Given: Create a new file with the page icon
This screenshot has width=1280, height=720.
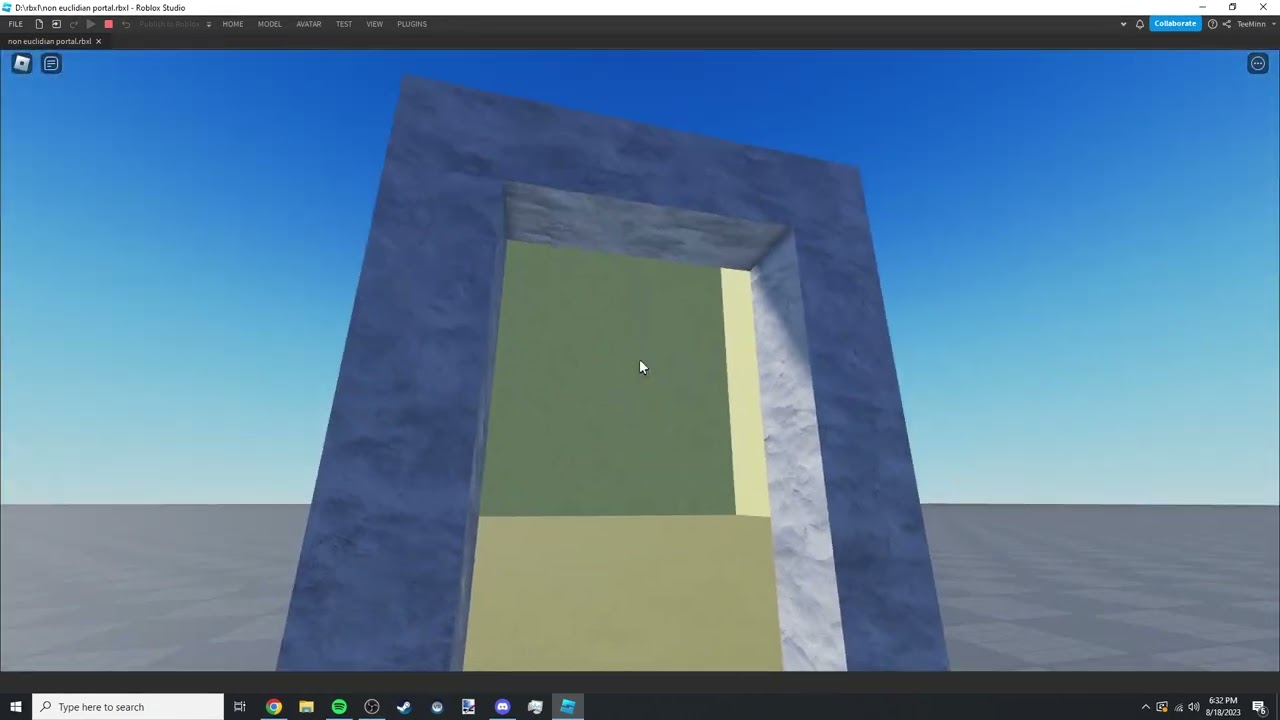Looking at the screenshot, I should click(x=39, y=24).
